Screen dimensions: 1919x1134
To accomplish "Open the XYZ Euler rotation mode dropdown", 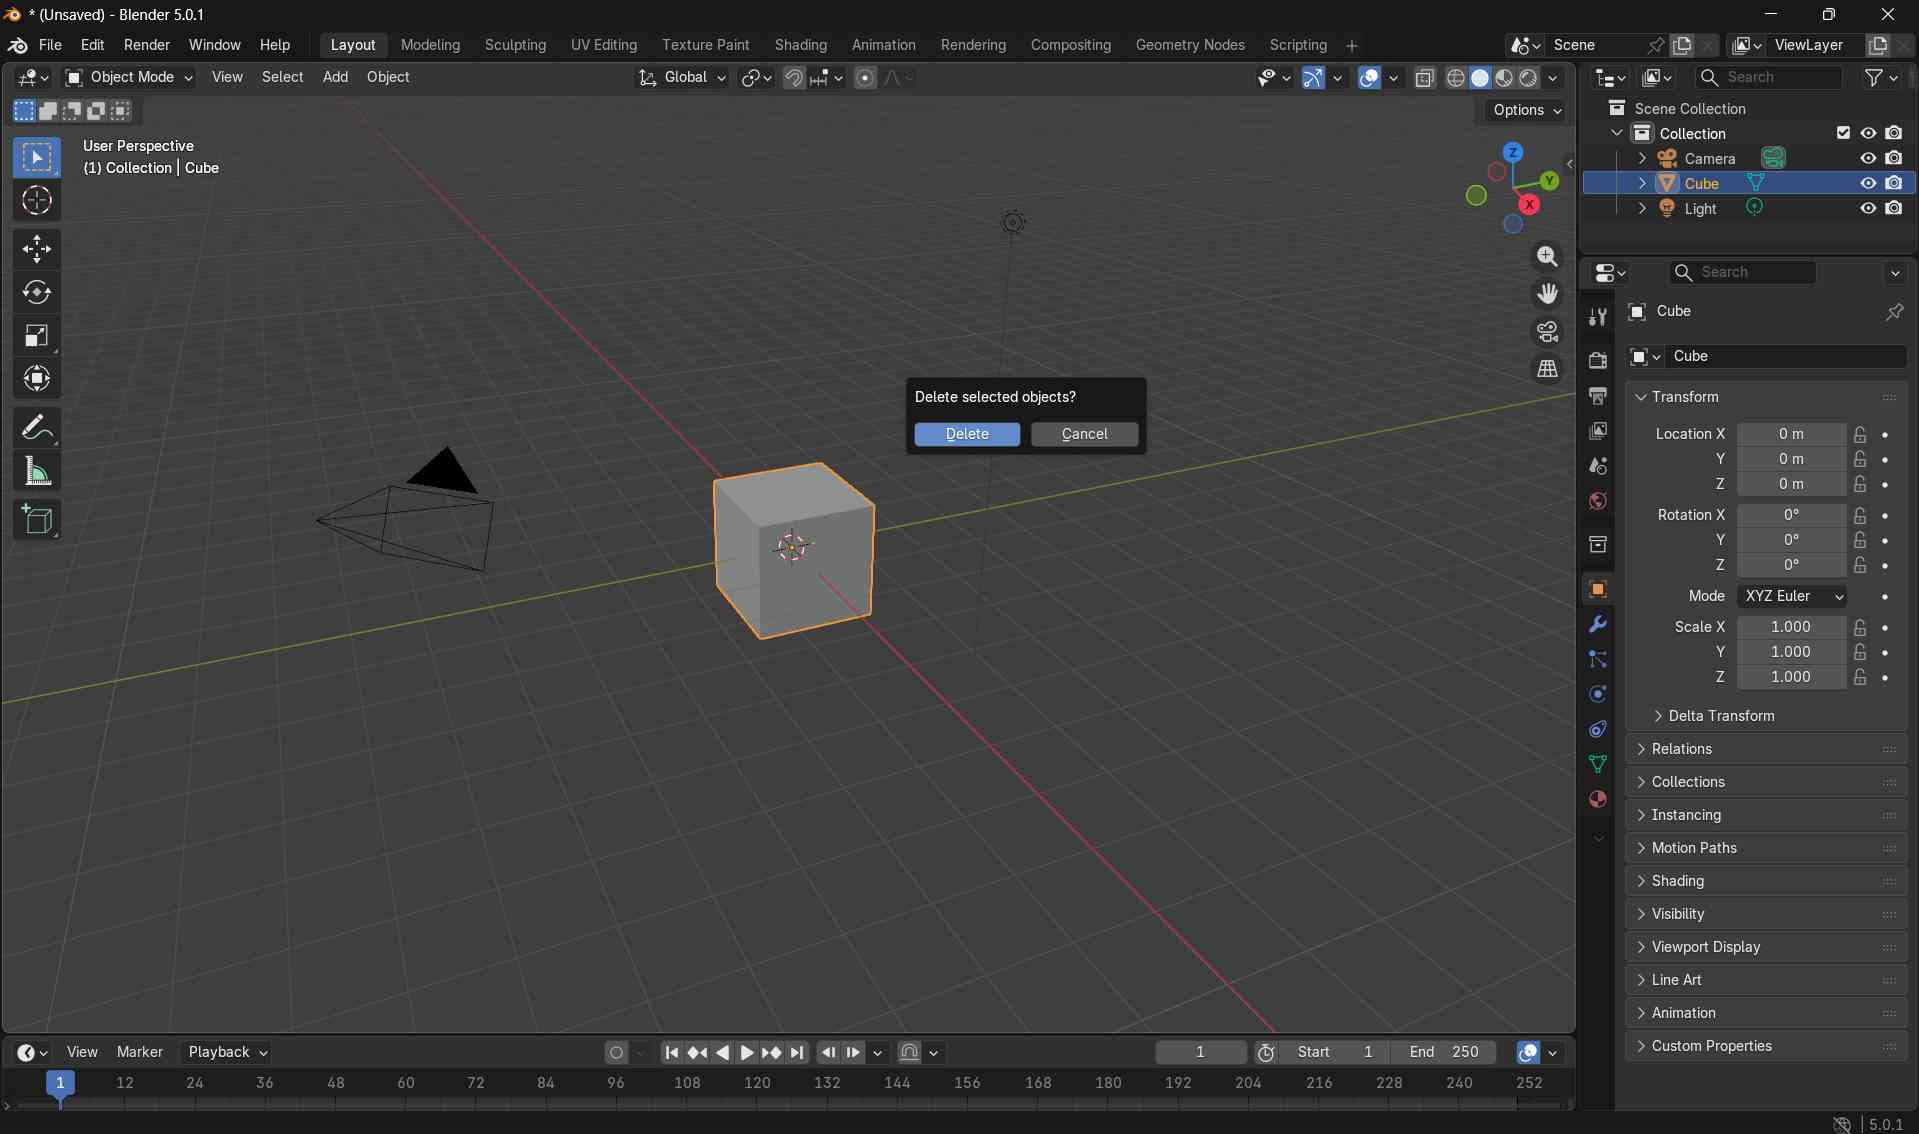I will (1793, 596).
